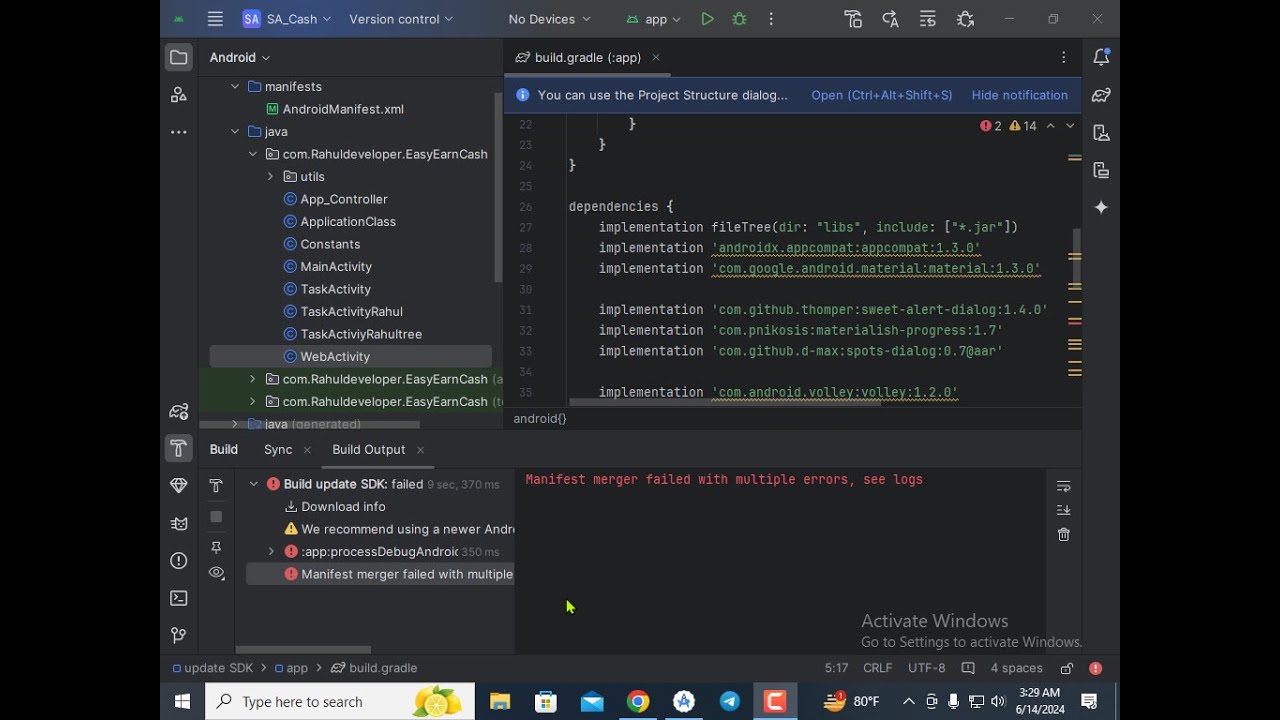
Task: Toggle soft-wrap in the build output
Action: (x=1064, y=486)
